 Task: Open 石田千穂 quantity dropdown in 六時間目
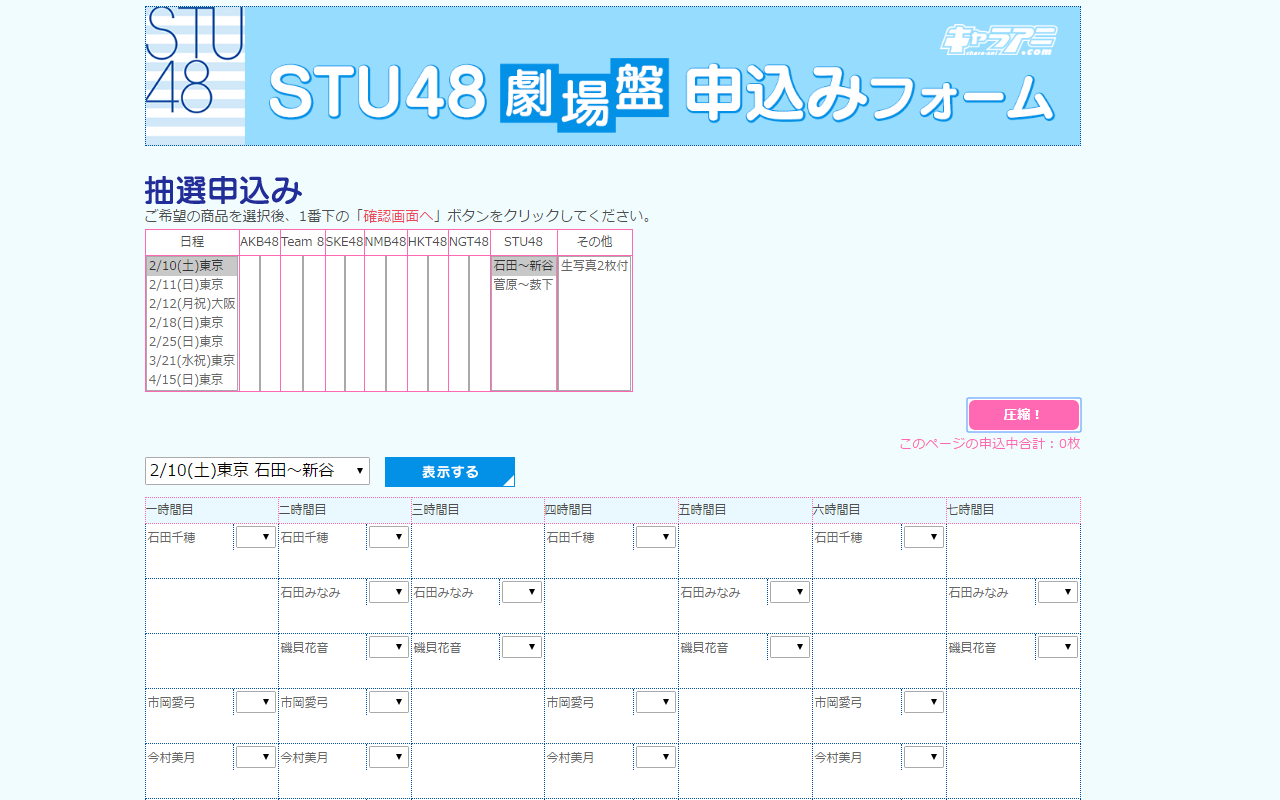click(x=924, y=537)
